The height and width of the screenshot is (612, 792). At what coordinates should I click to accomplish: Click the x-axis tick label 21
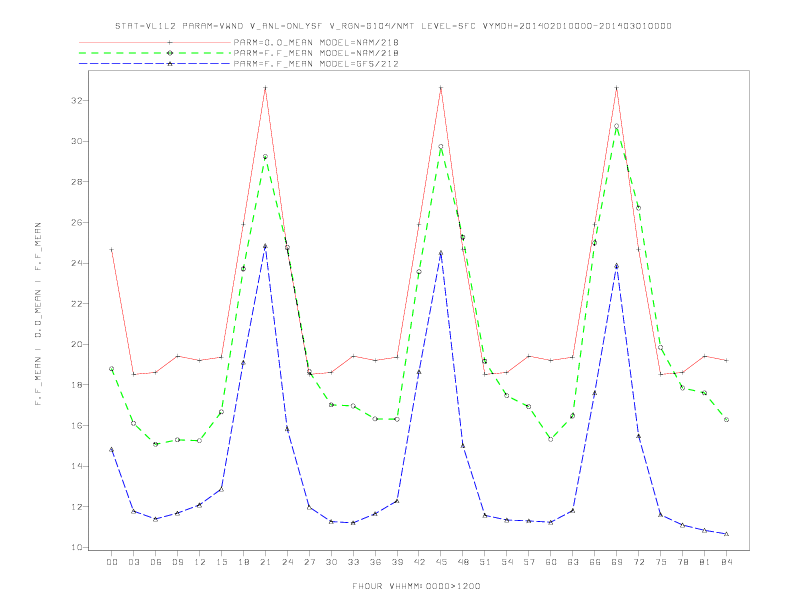click(265, 562)
